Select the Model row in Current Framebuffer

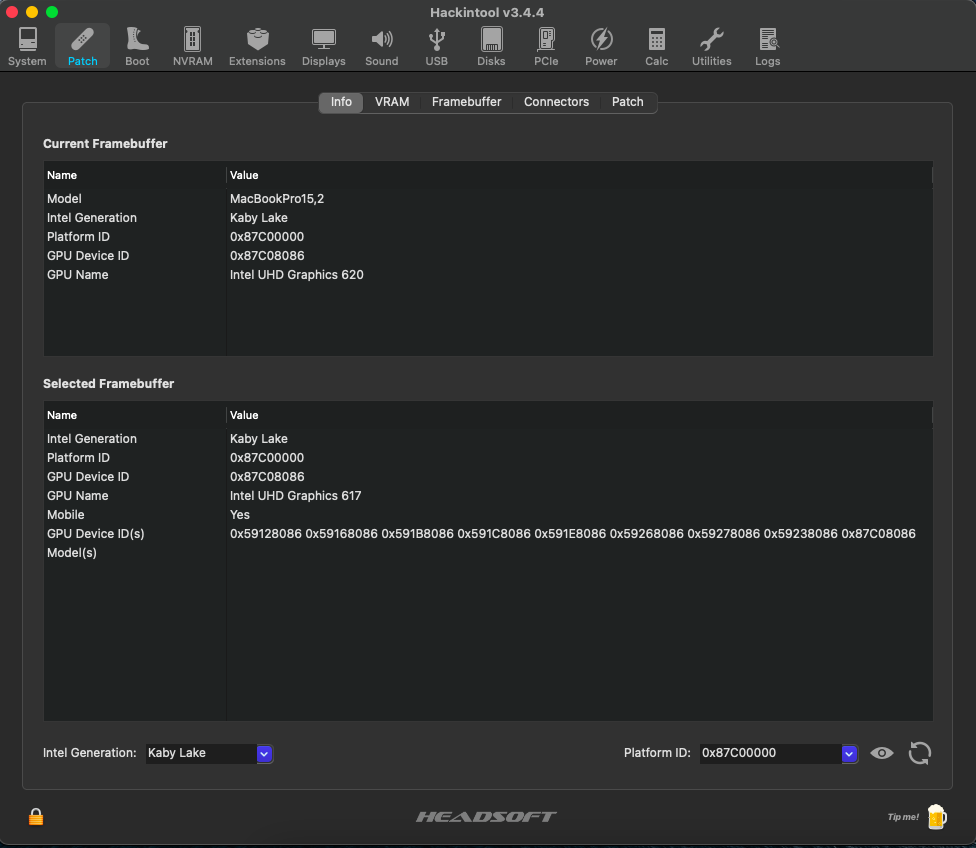(x=488, y=199)
